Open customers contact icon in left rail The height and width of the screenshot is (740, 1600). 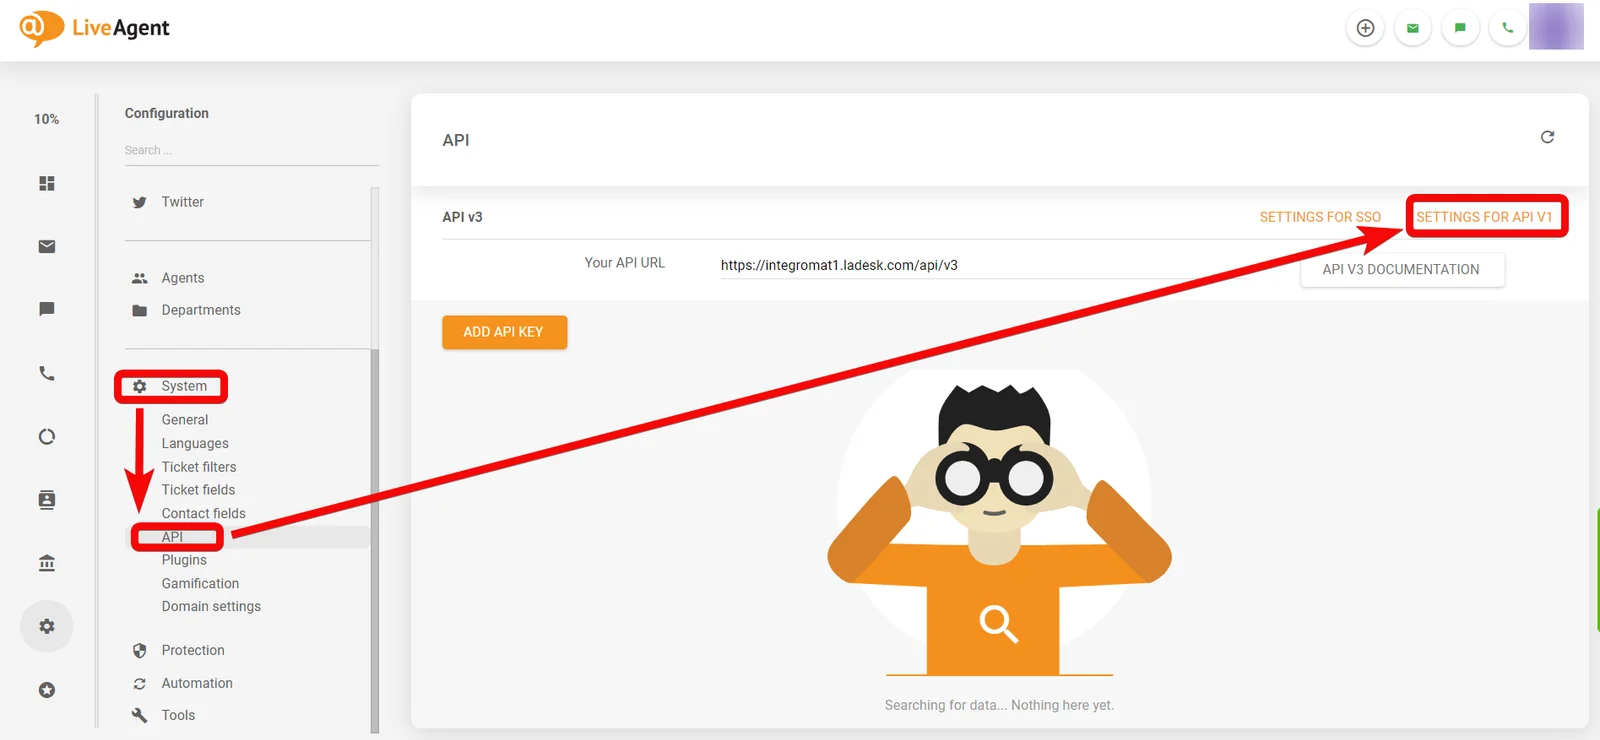click(x=47, y=500)
